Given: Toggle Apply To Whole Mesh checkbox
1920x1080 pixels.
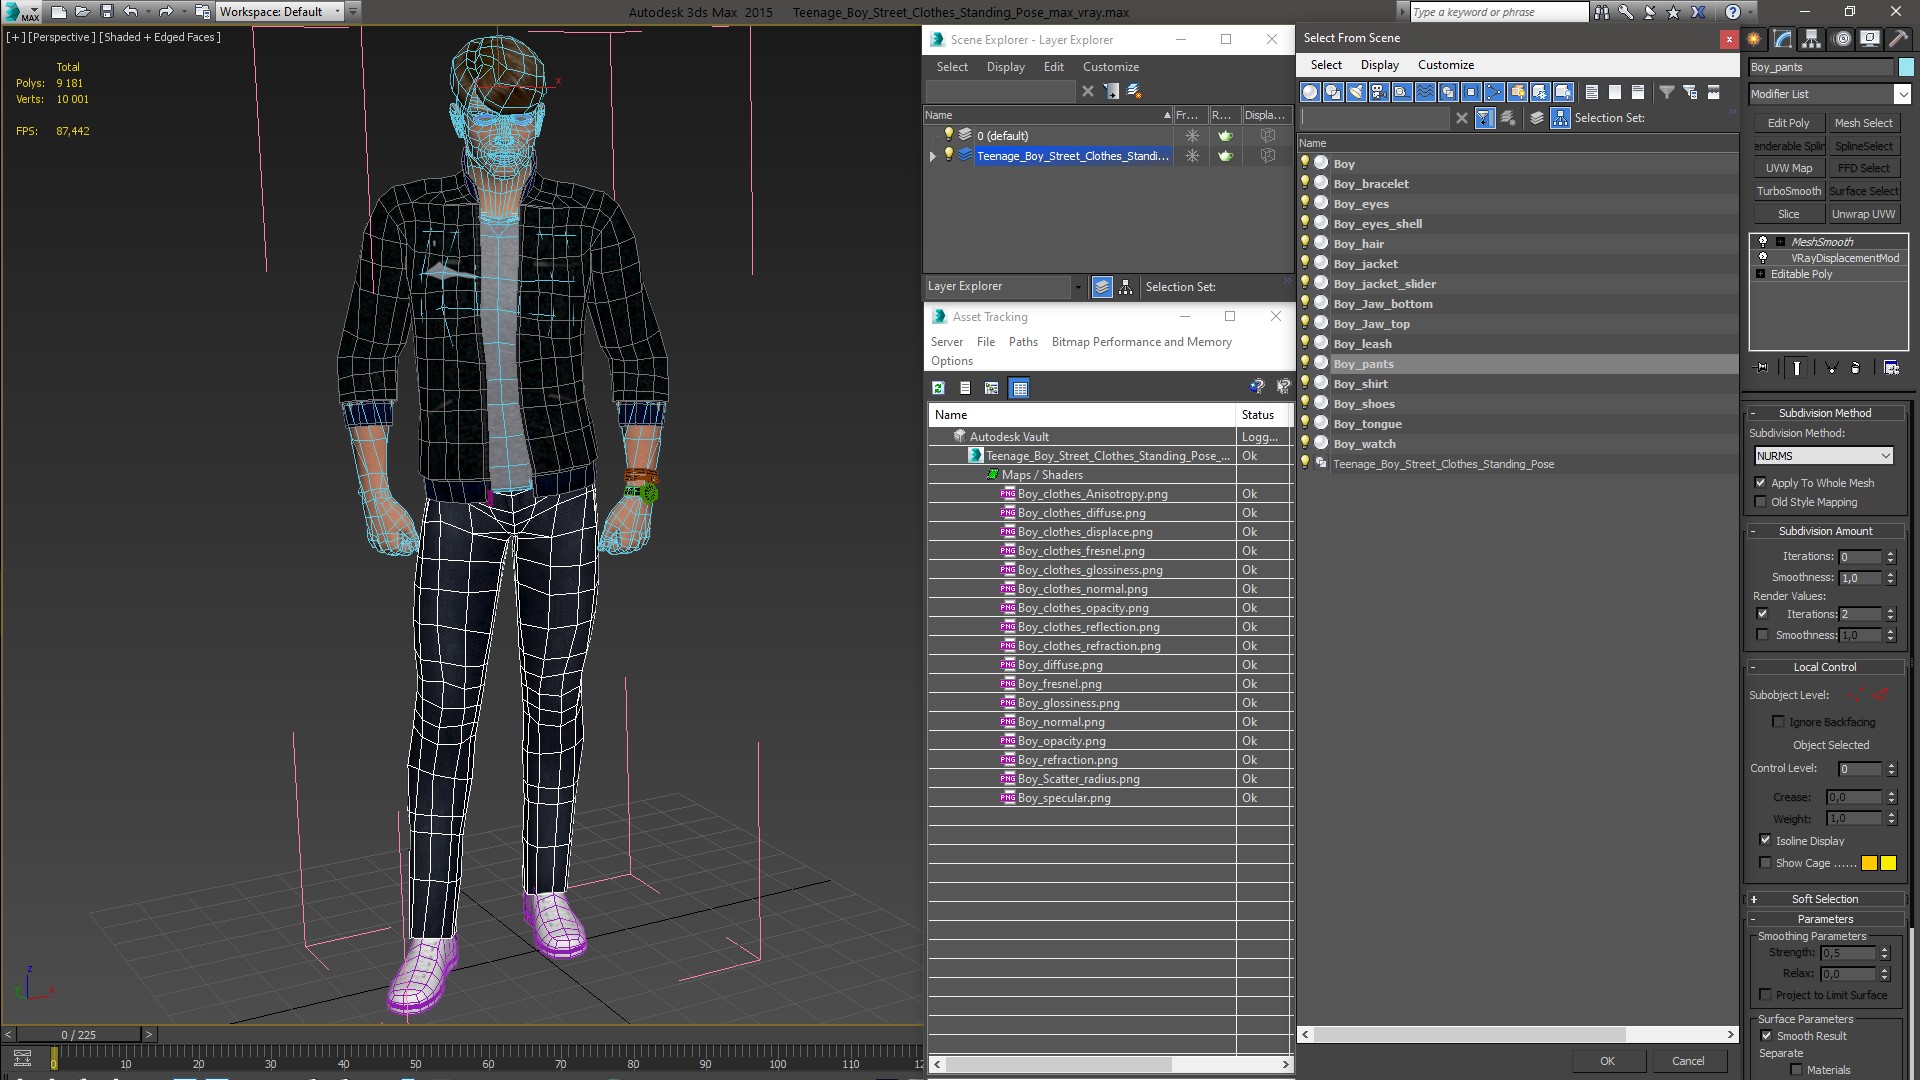Looking at the screenshot, I should pos(1762,481).
